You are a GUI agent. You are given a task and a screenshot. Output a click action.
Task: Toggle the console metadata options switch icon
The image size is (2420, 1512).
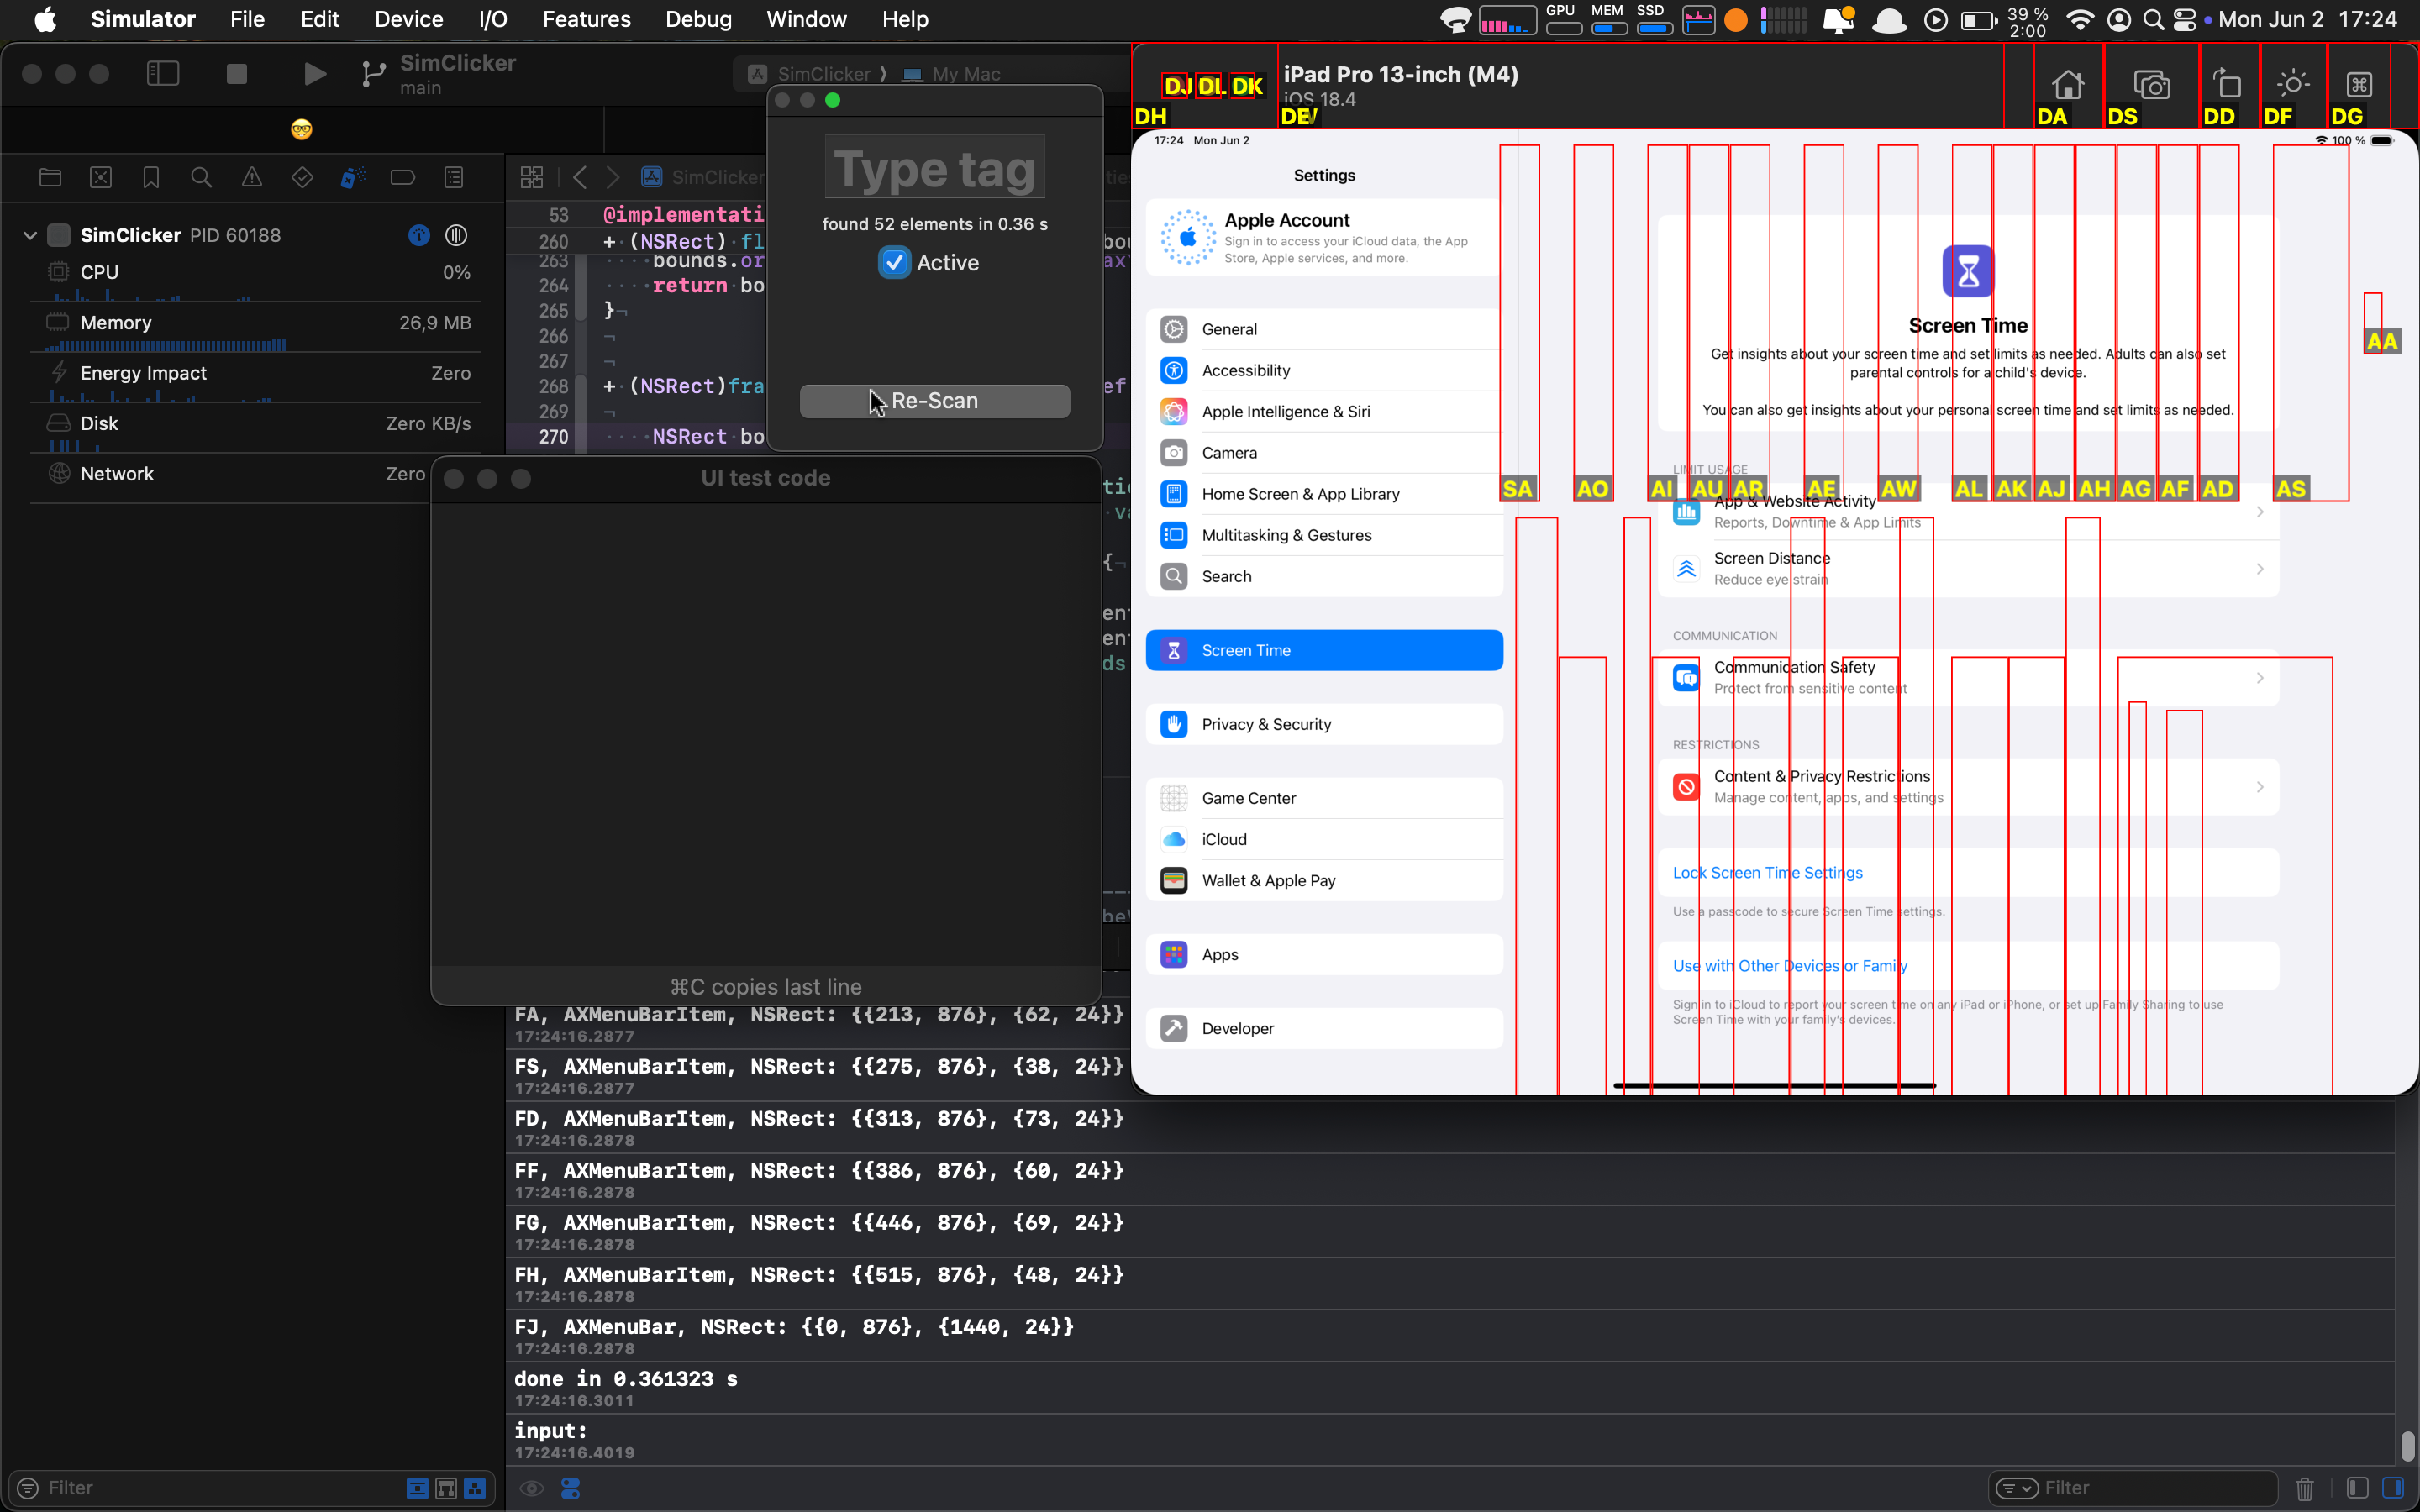point(571,1488)
